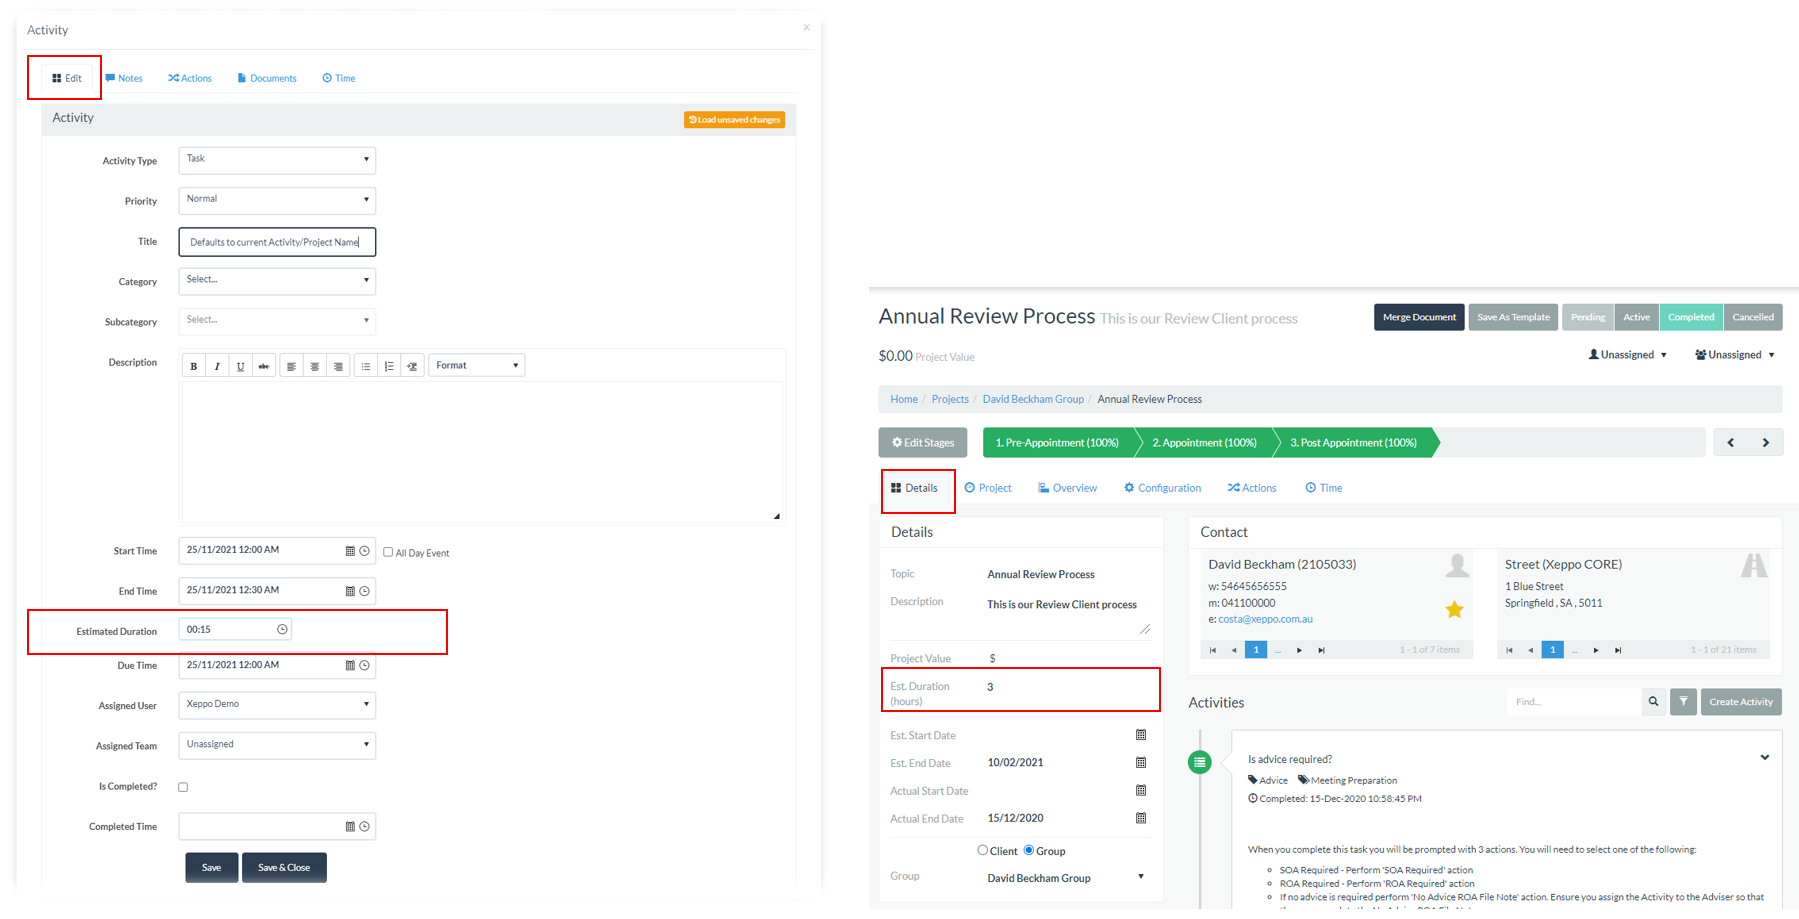
Task: Open the Start Time calendar picker
Action: (349, 550)
